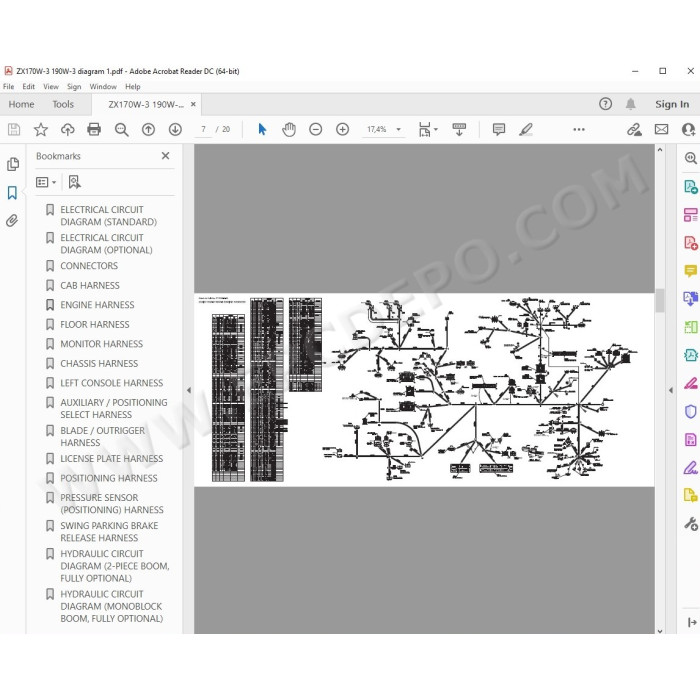Open the Window menu
Viewport: 700px width, 700px height.
point(103,87)
